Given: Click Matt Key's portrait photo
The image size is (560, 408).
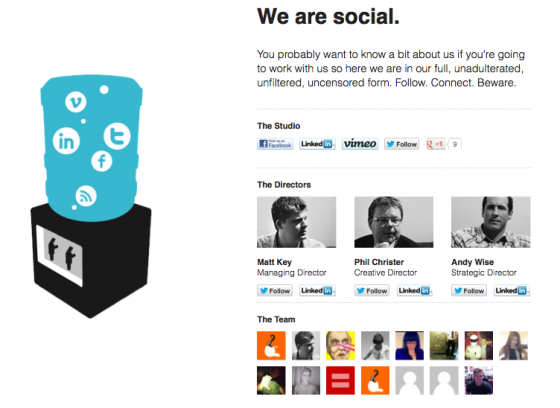Looking at the screenshot, I should coord(296,222).
